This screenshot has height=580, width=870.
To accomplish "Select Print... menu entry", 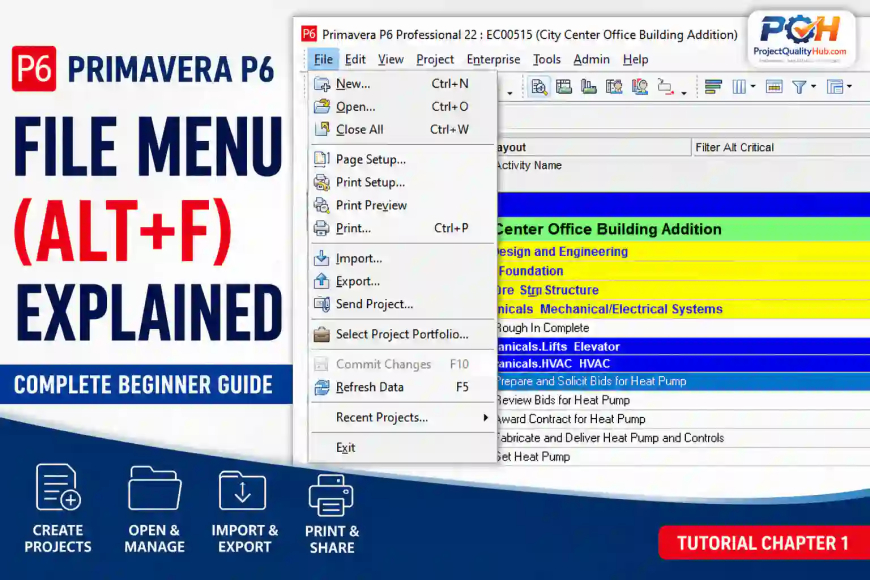I will [x=402, y=228].
